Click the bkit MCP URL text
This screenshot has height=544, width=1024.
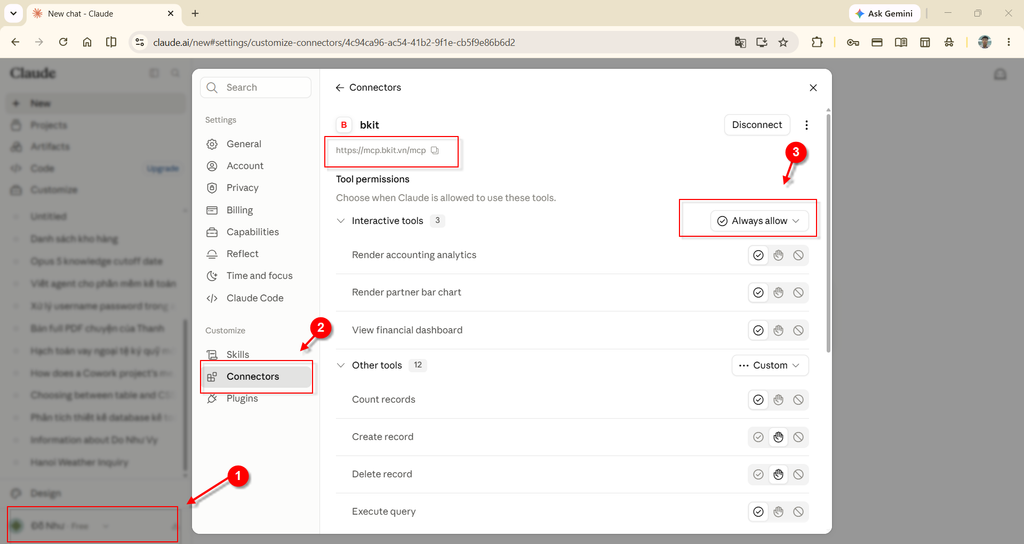click(381, 150)
